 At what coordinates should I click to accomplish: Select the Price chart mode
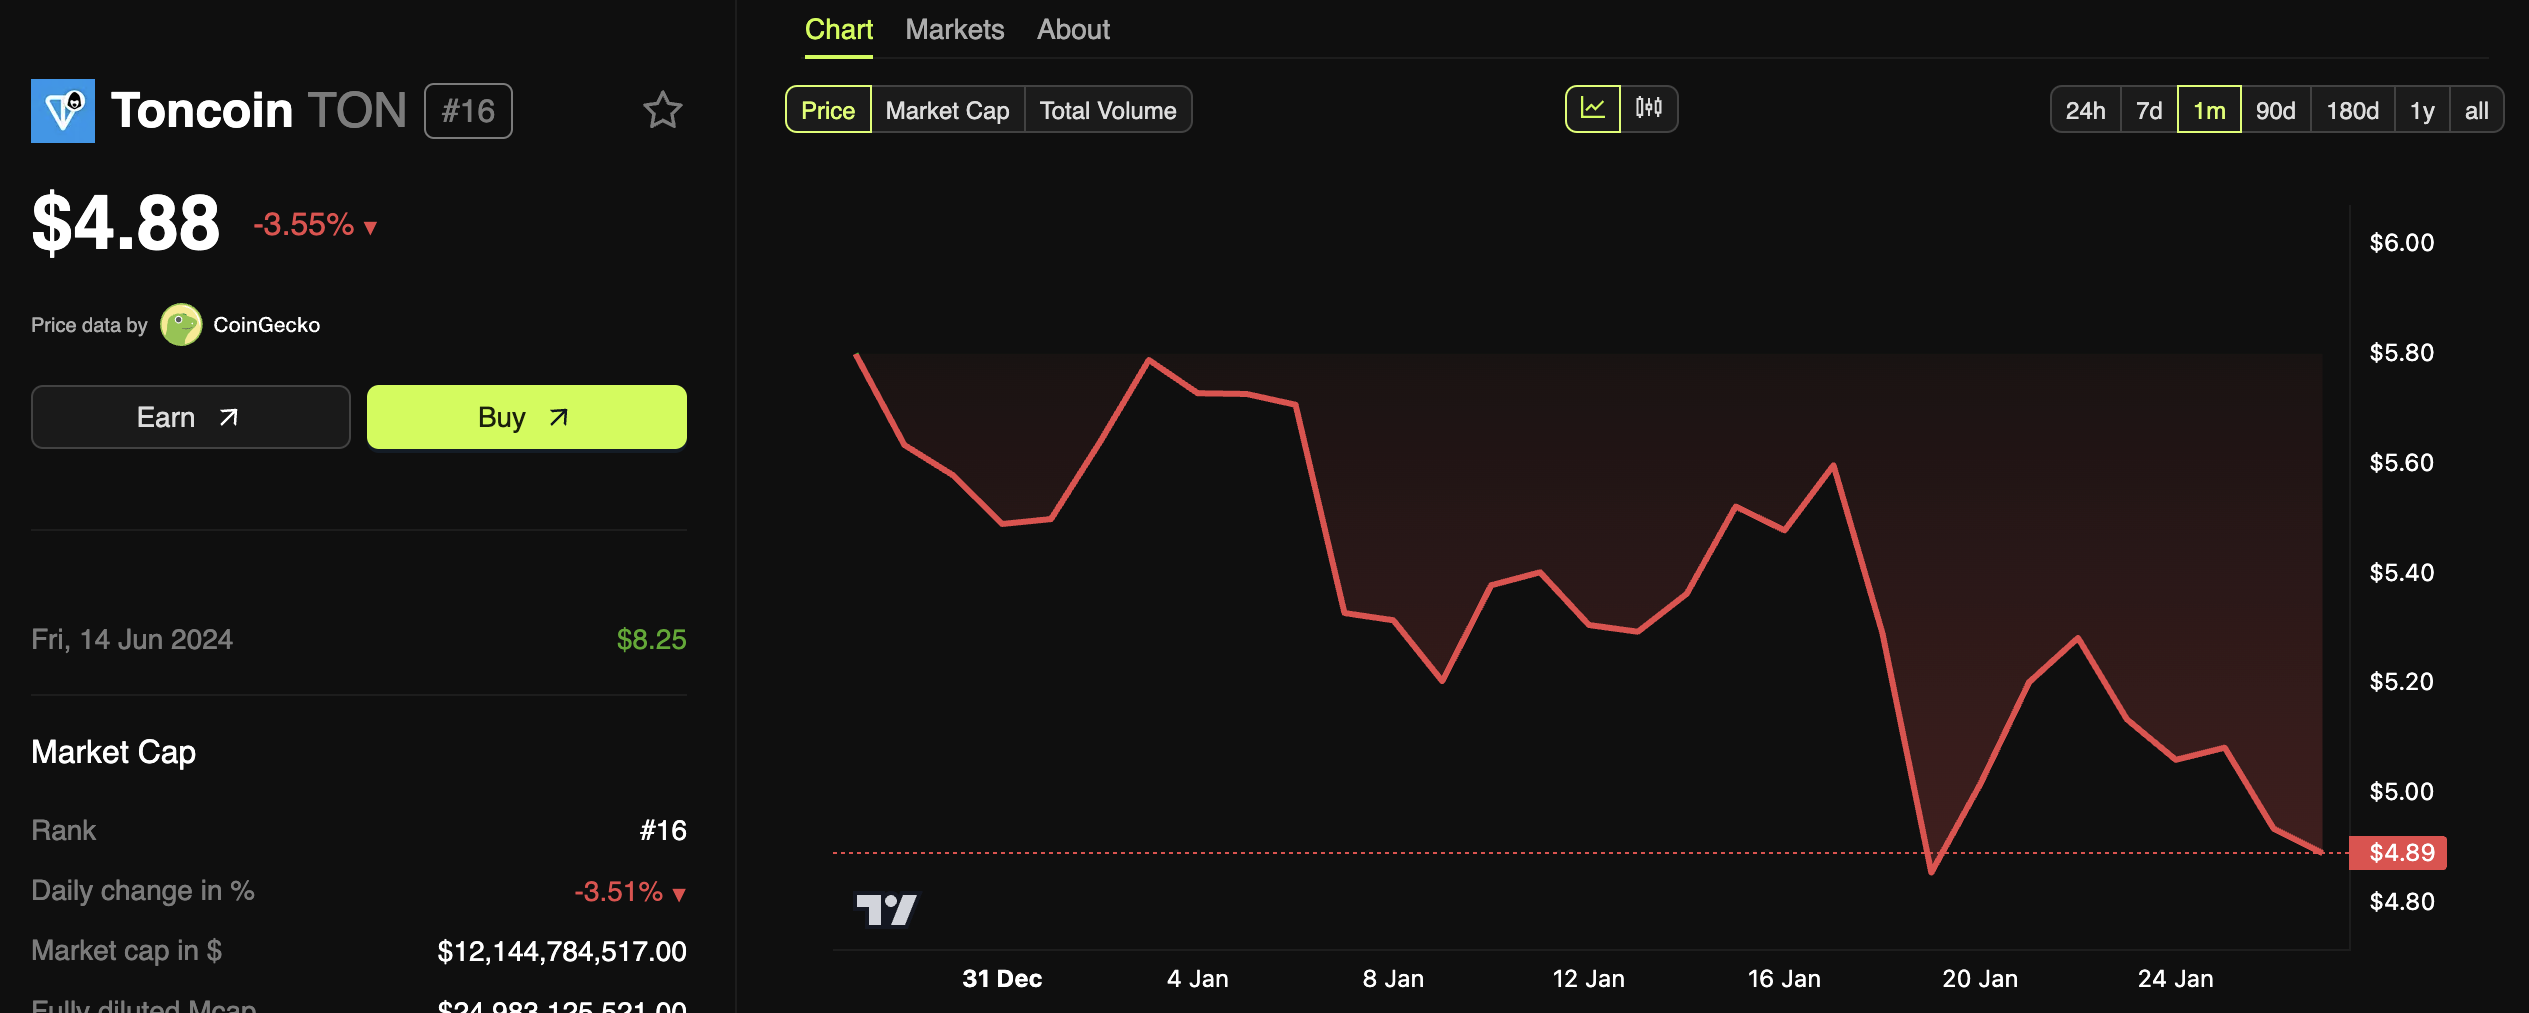[828, 110]
